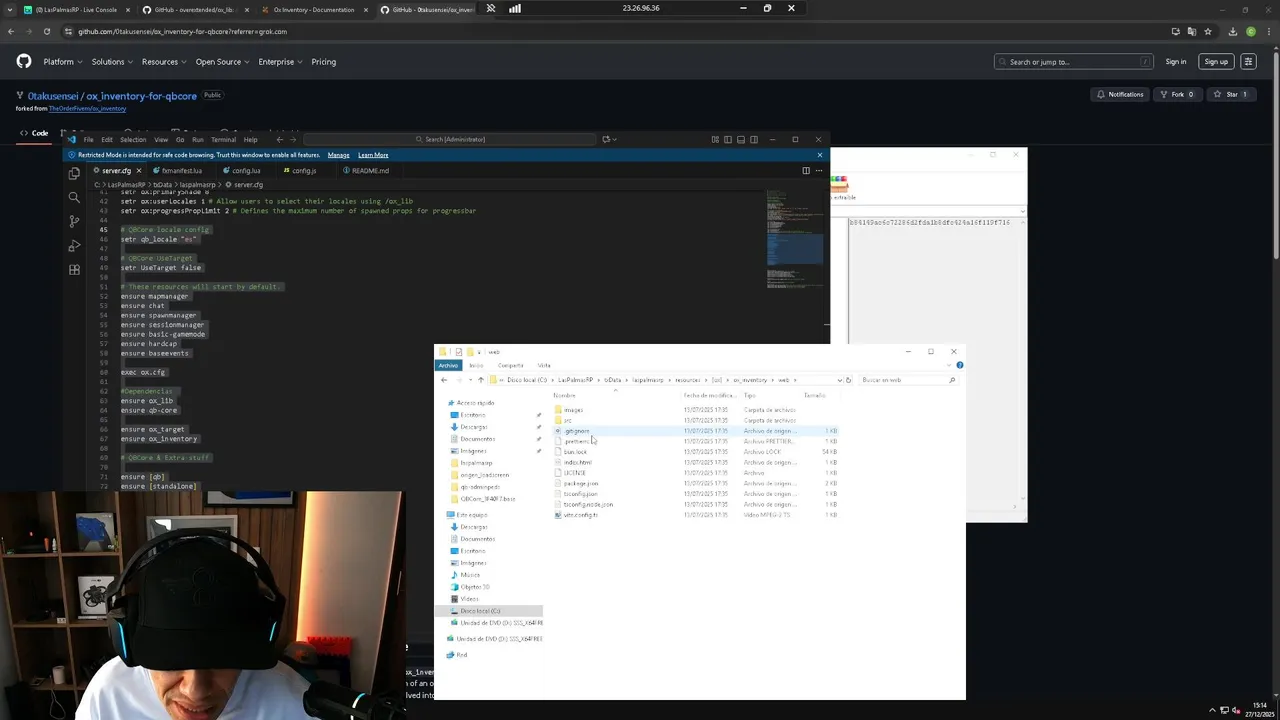Click GitHub repository Notifications button
1280x720 pixels.
point(1120,94)
